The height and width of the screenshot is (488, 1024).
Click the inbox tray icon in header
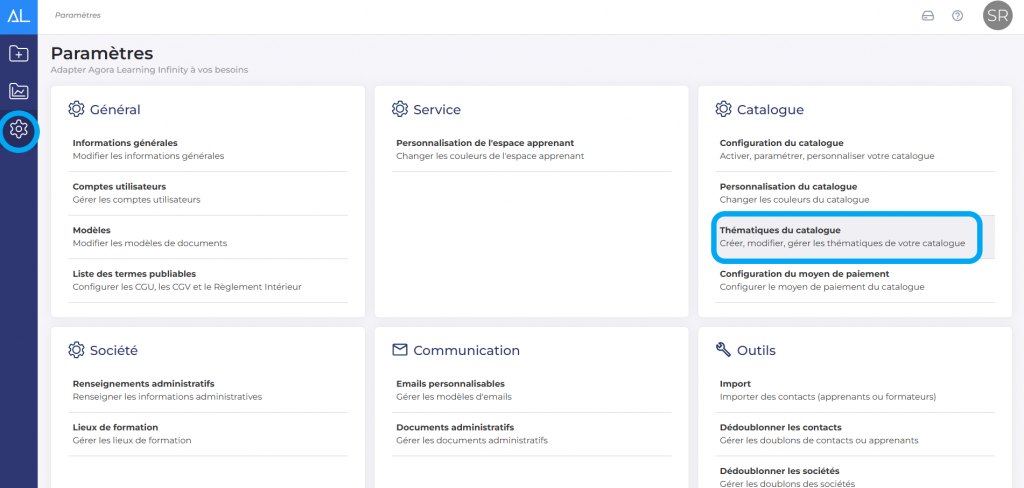927,16
